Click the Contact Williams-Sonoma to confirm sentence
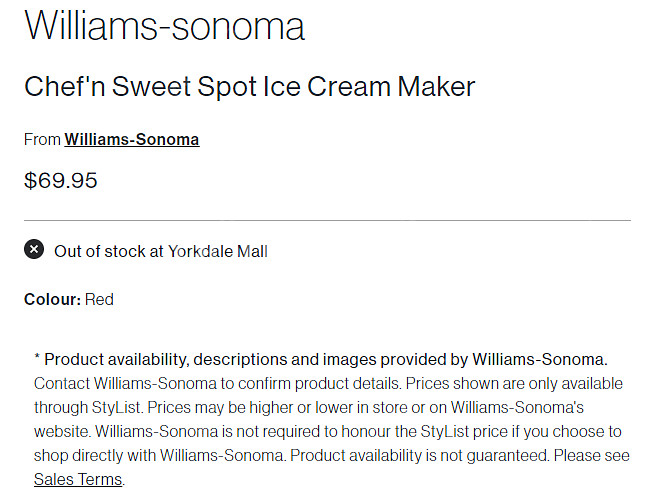The width and height of the screenshot is (645, 501). [218, 383]
